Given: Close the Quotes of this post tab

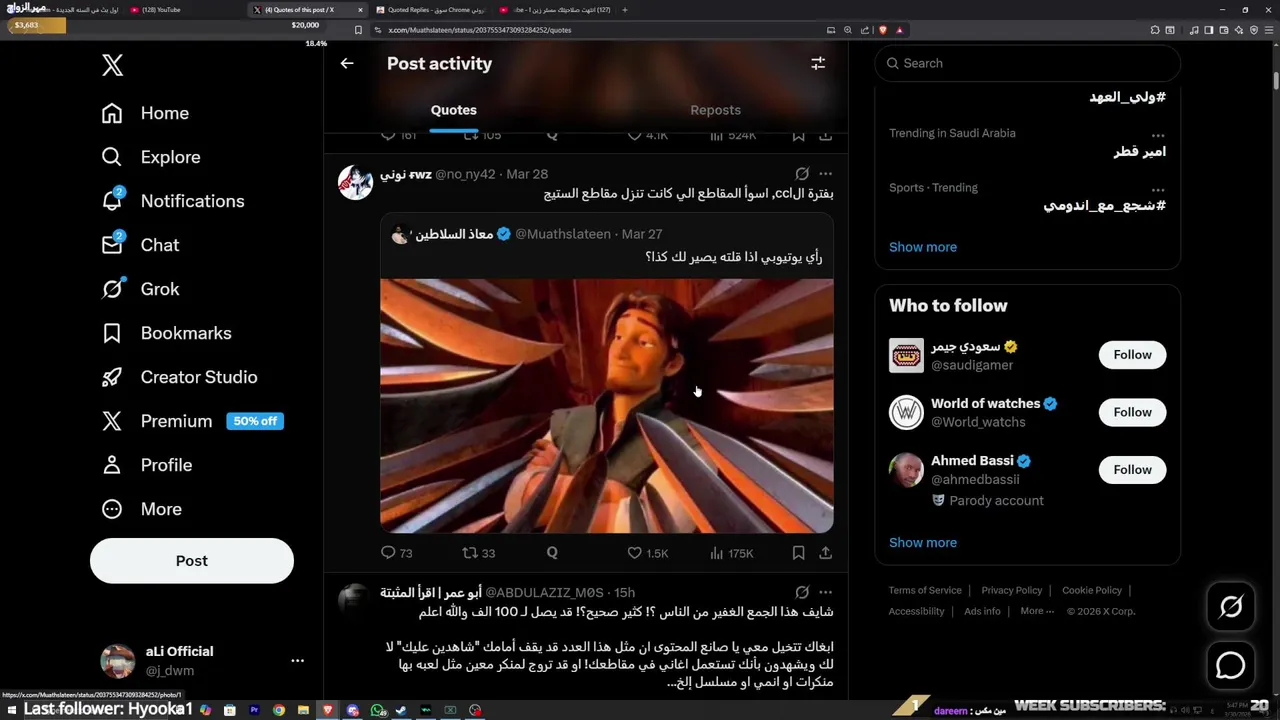Looking at the screenshot, I should click(360, 10).
